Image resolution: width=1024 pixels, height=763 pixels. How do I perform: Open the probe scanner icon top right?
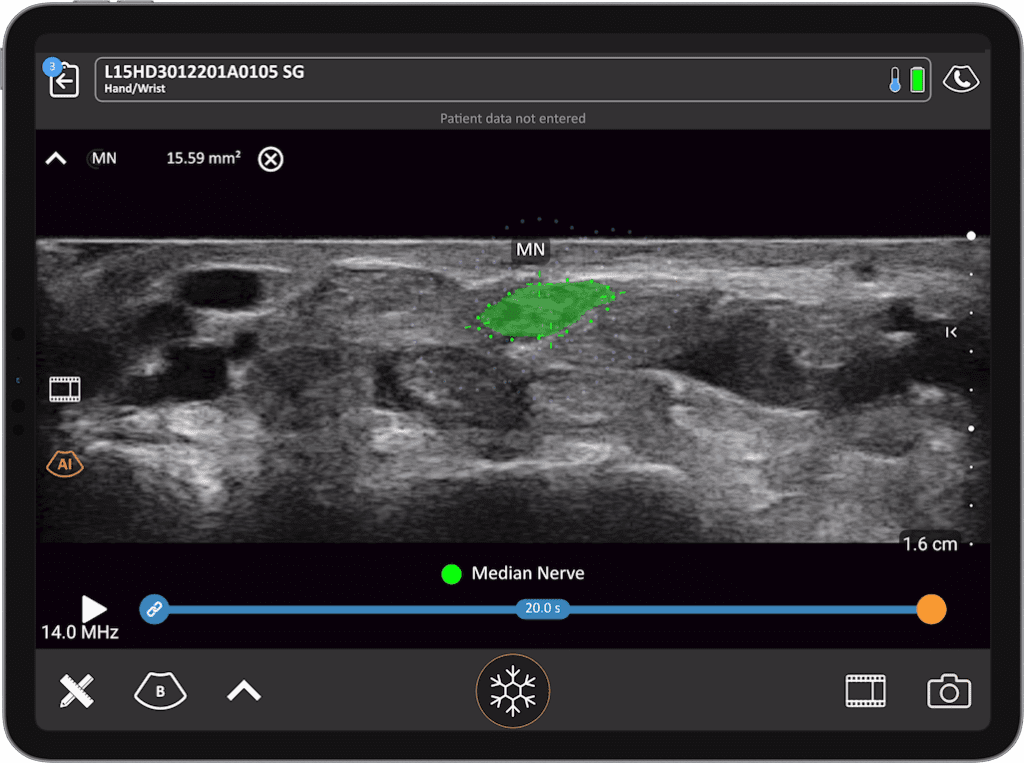click(x=961, y=80)
